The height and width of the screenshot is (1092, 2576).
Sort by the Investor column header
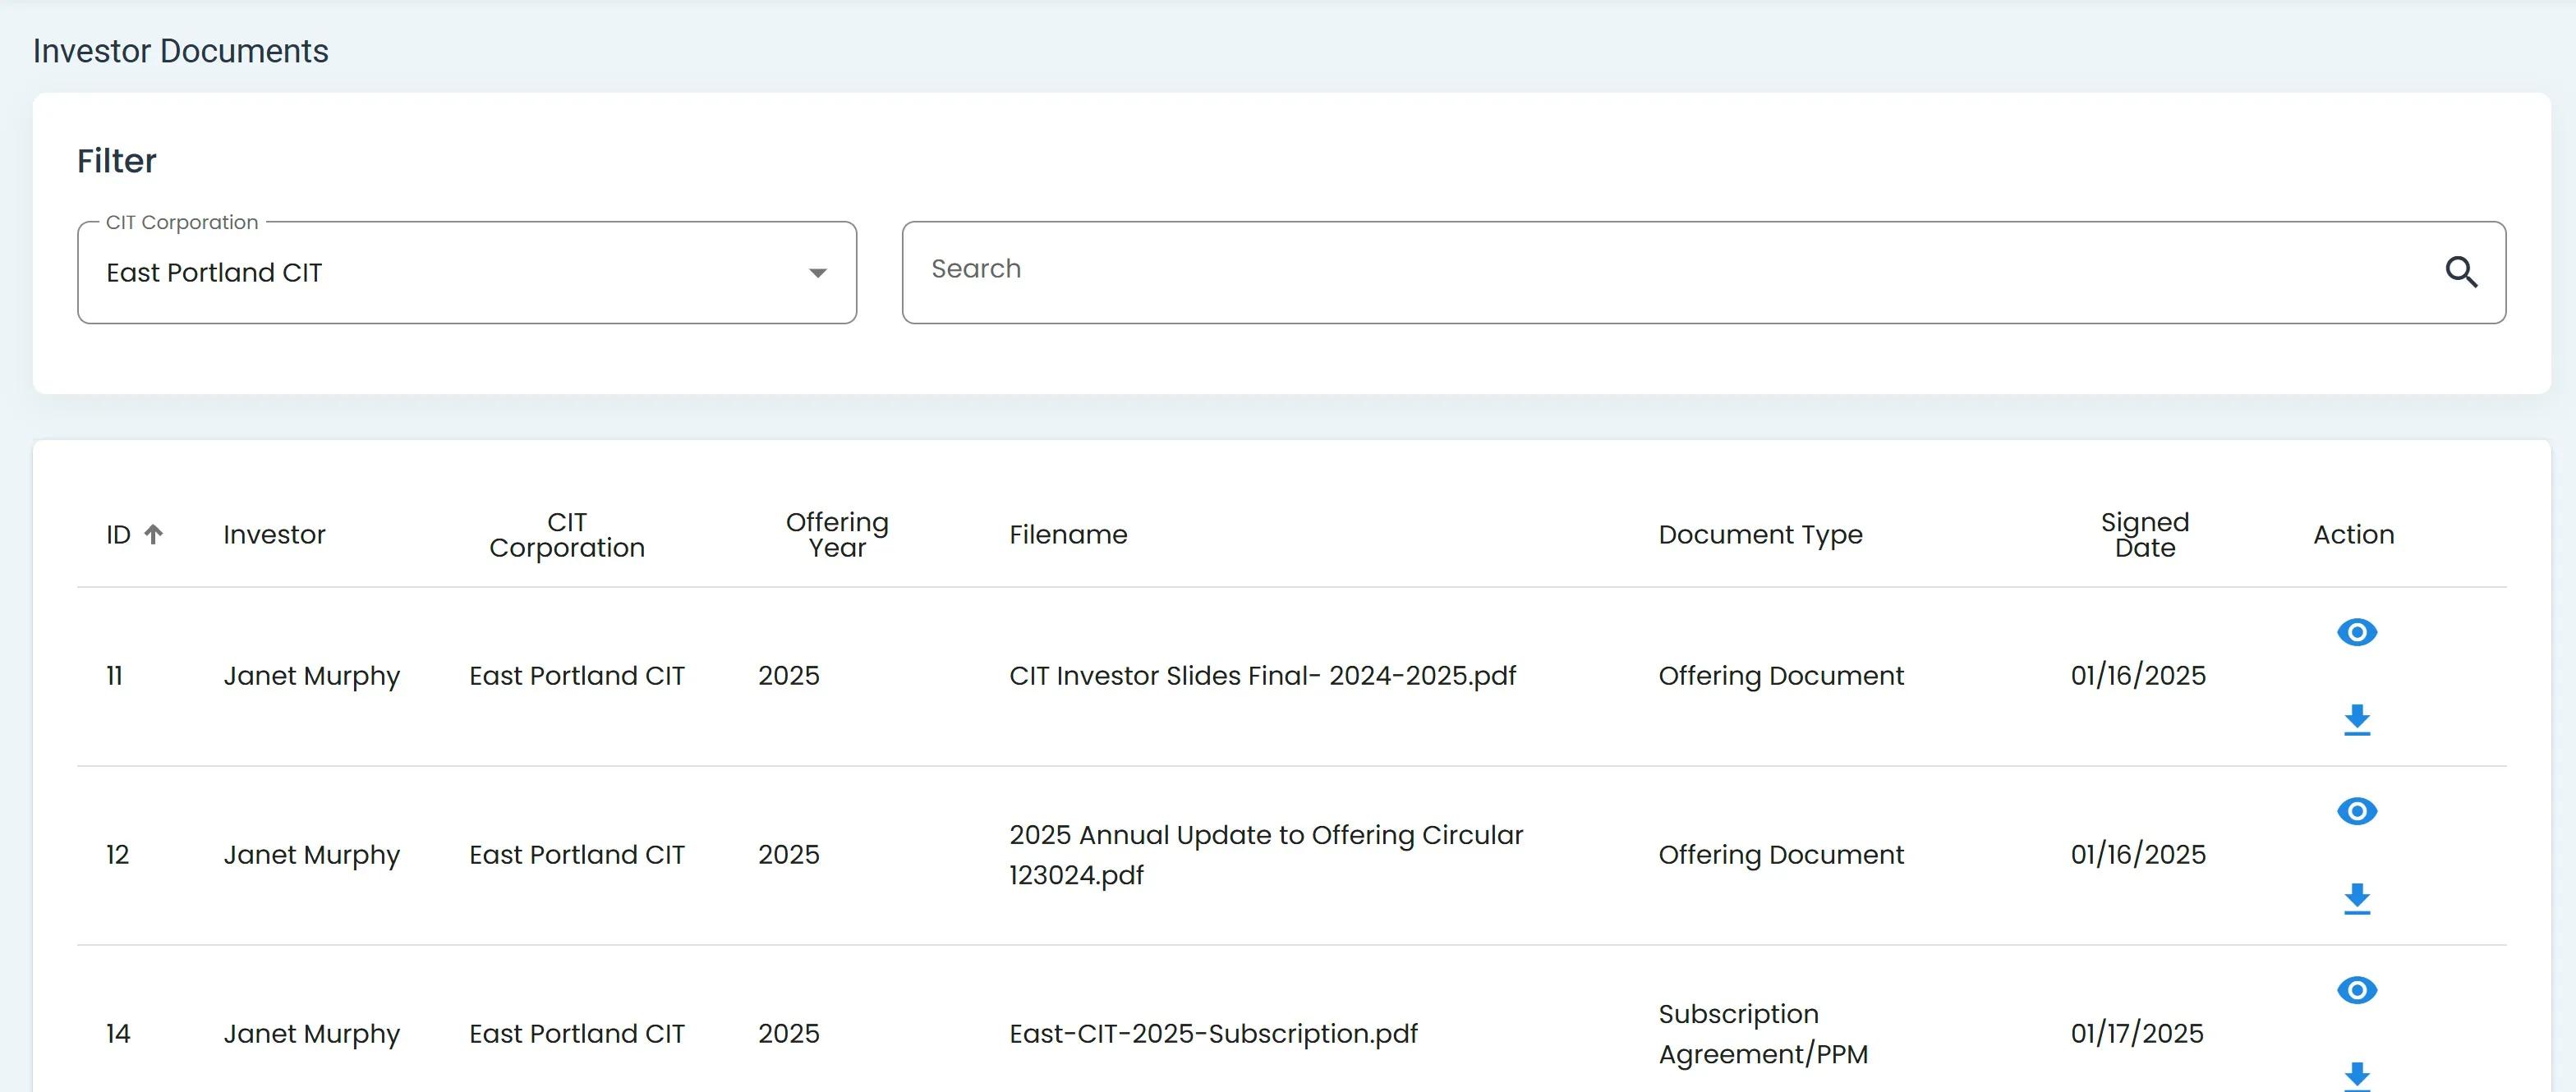point(274,535)
